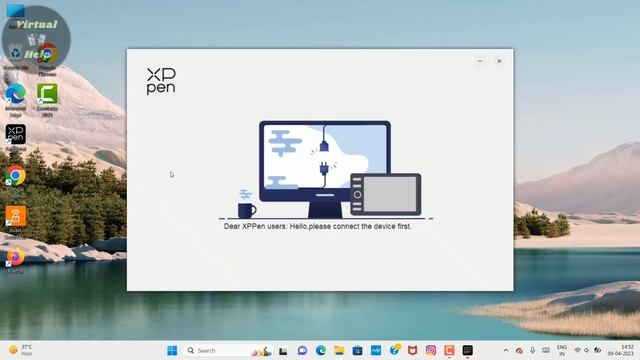This screenshot has width=640, height=360.
Task: Open the XPPen PenTablet desktop shortcut
Action: point(16,138)
